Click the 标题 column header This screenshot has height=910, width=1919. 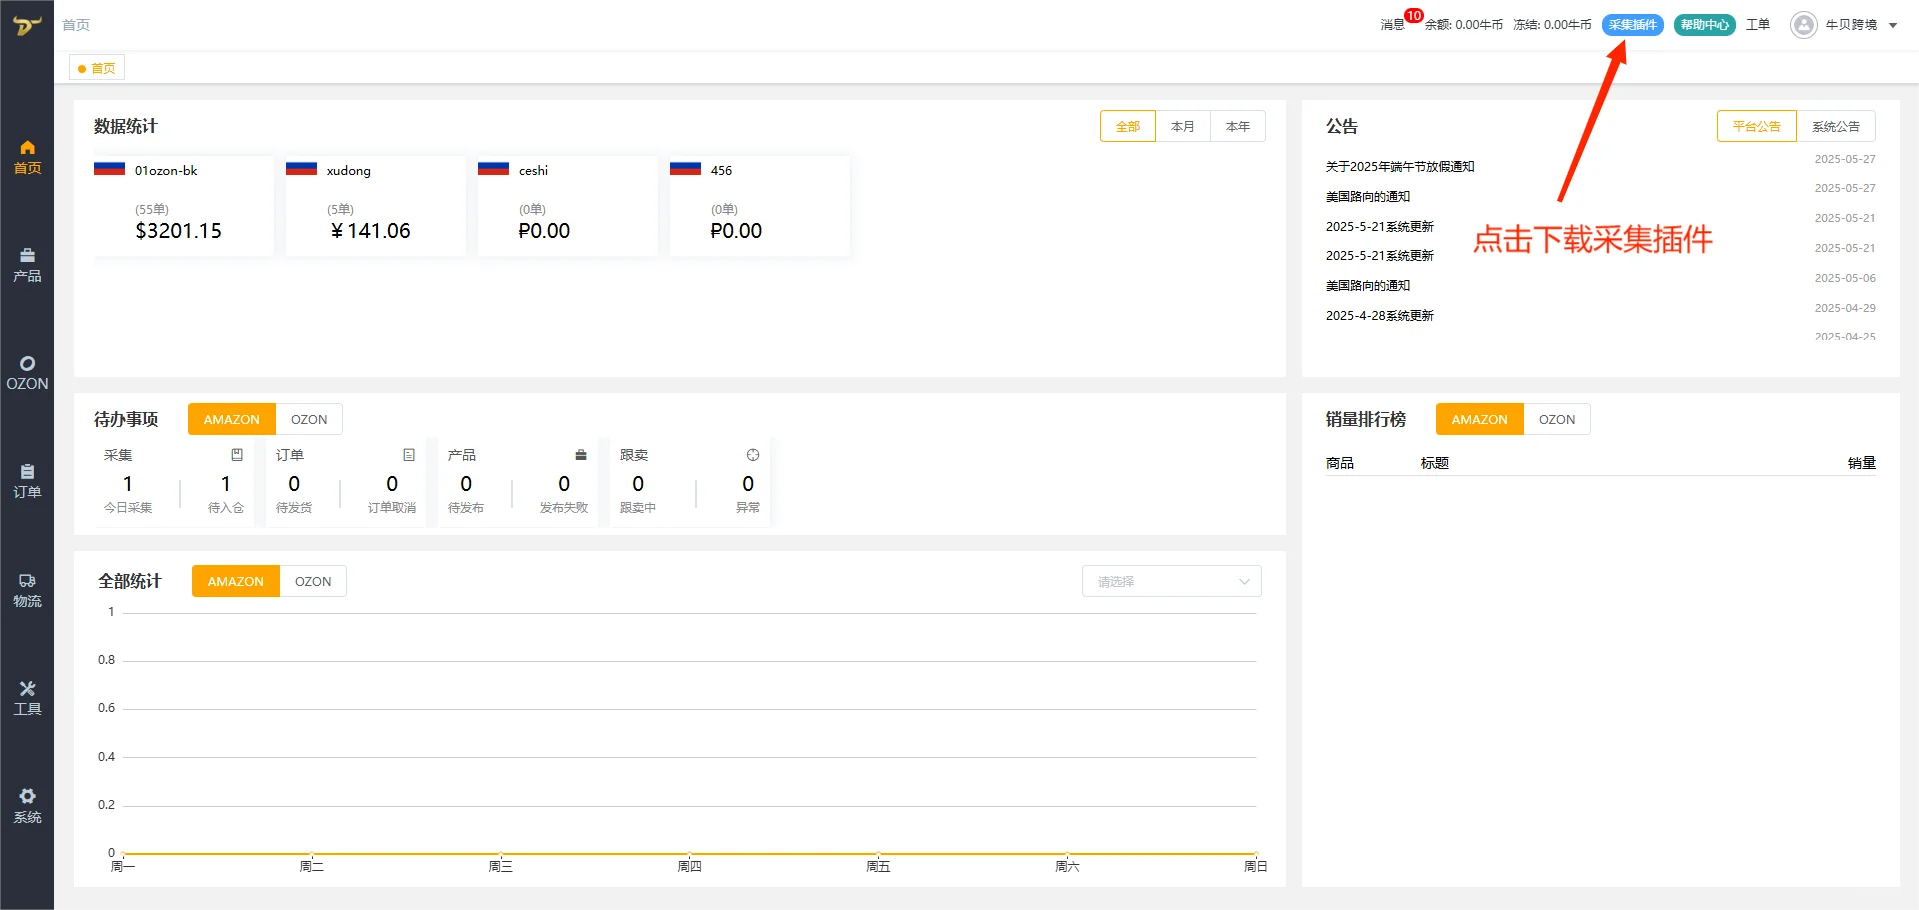[x=1435, y=463]
